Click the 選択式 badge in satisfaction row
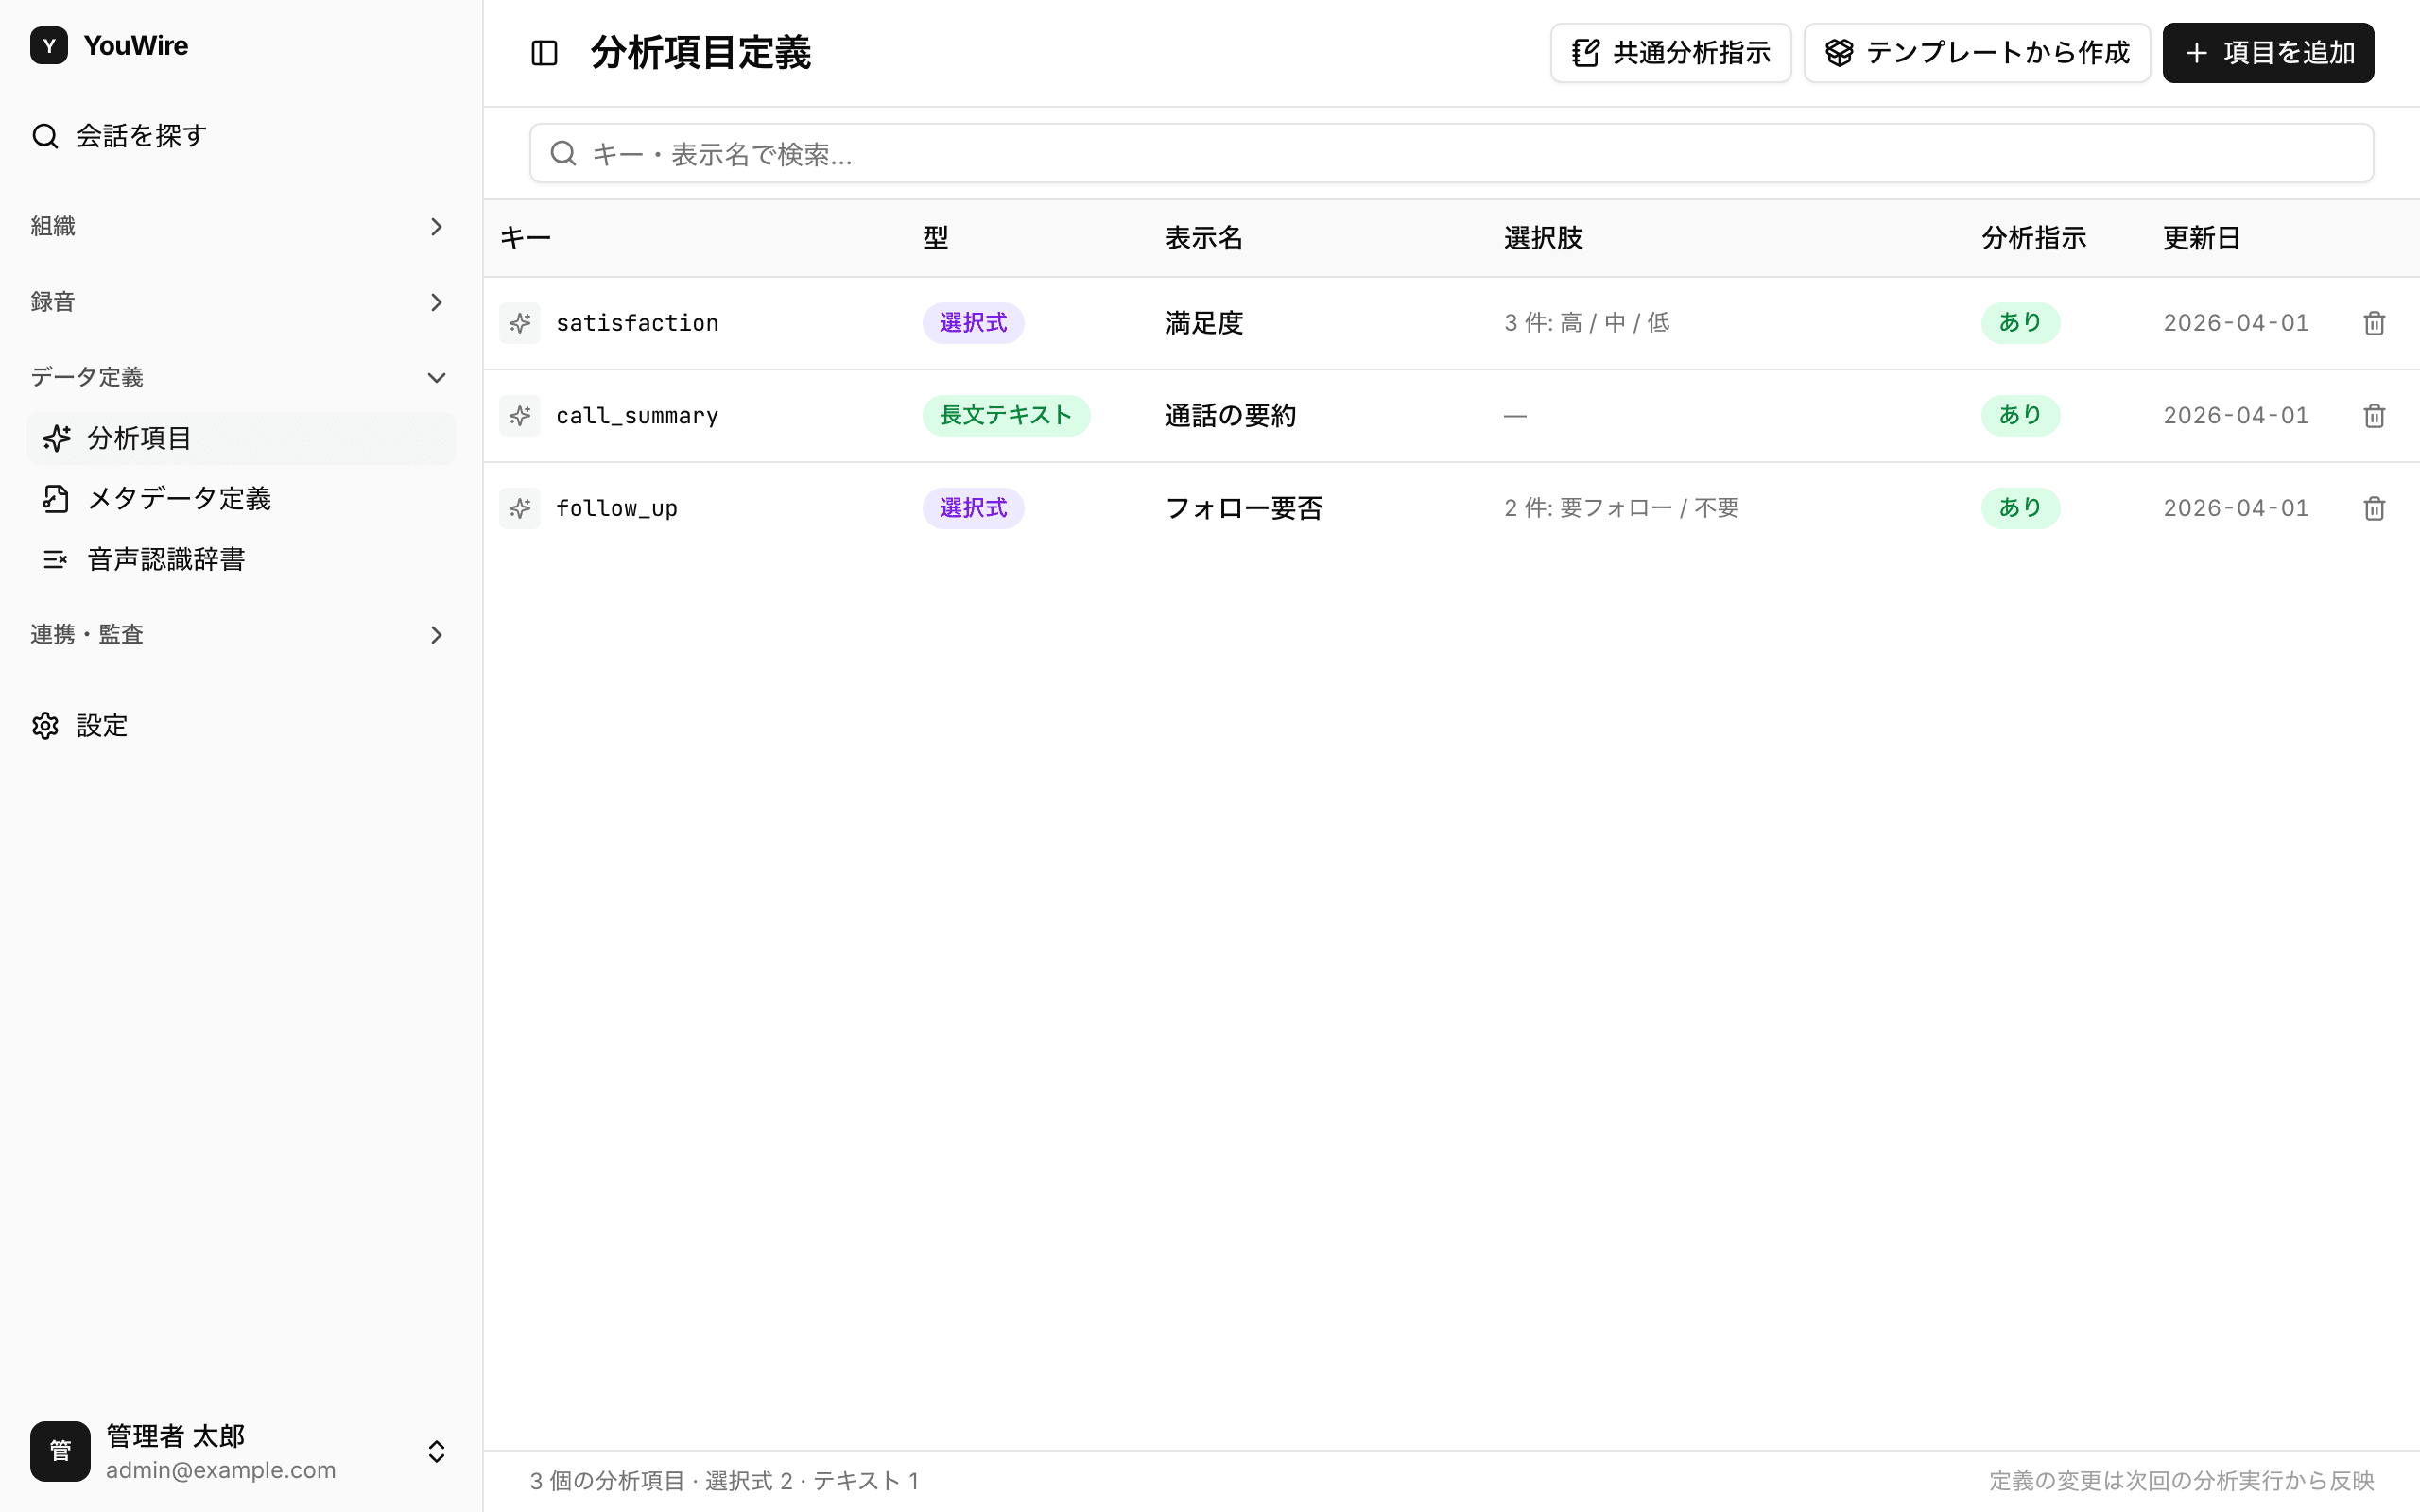This screenshot has height=1512, width=2420. coord(973,323)
